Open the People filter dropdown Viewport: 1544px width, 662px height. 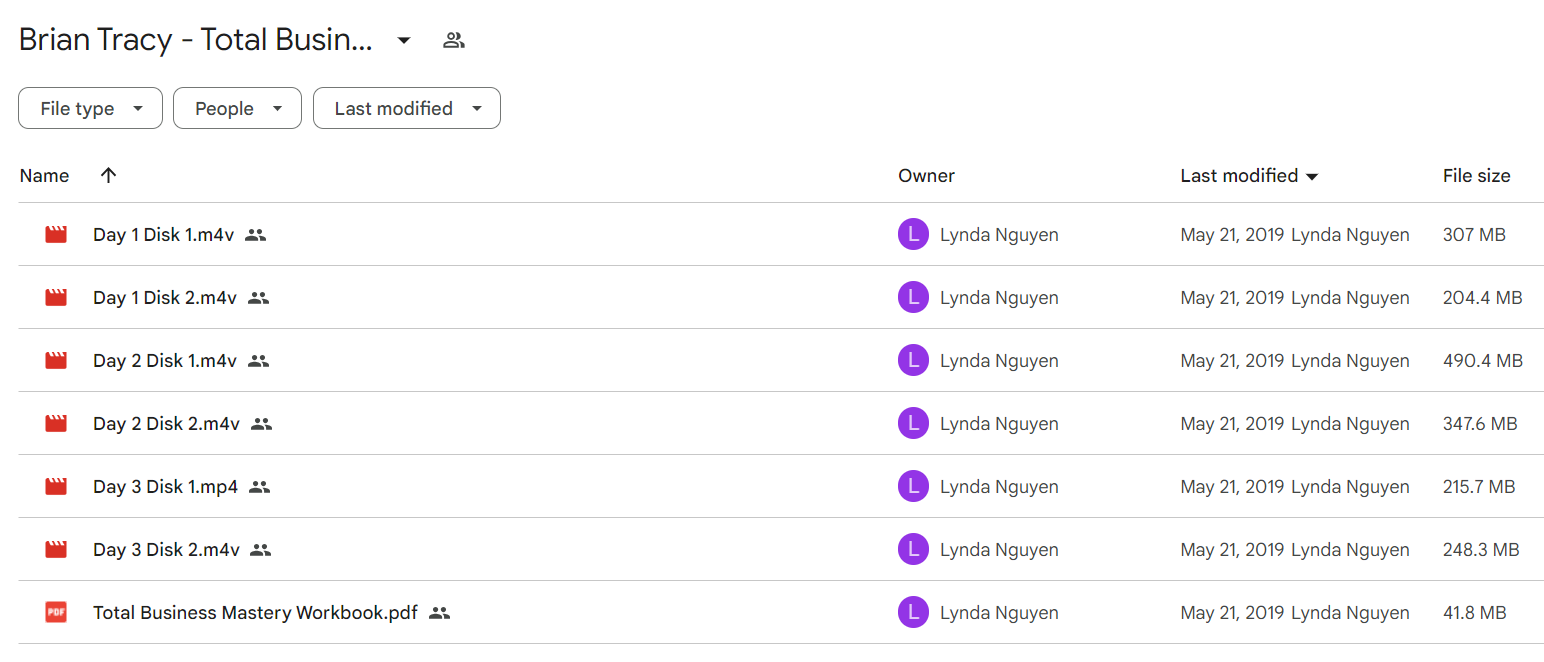click(237, 108)
